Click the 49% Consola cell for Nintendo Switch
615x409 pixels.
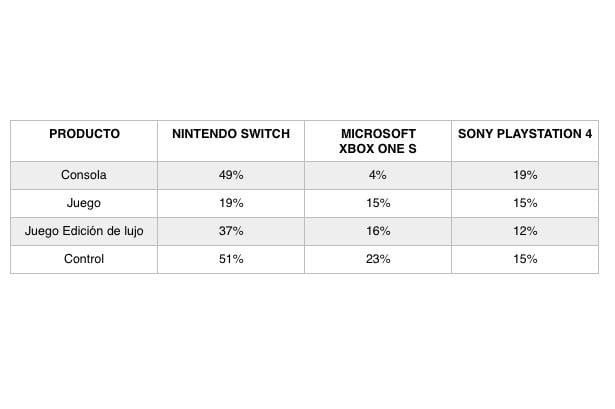[230, 175]
